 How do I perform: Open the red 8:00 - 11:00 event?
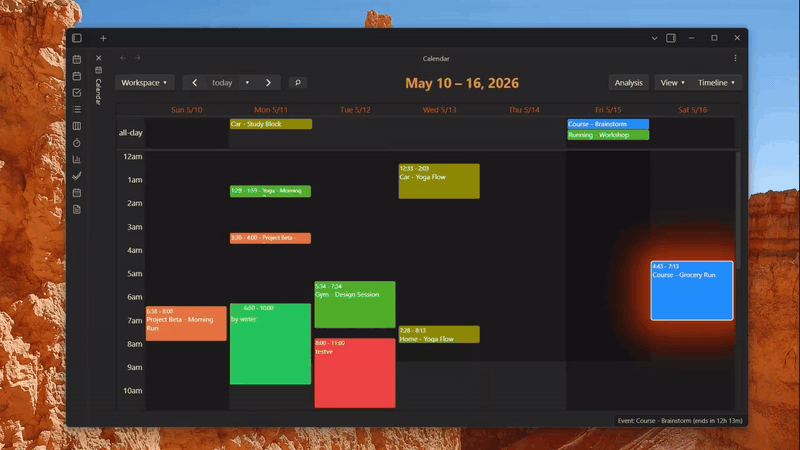(x=355, y=373)
